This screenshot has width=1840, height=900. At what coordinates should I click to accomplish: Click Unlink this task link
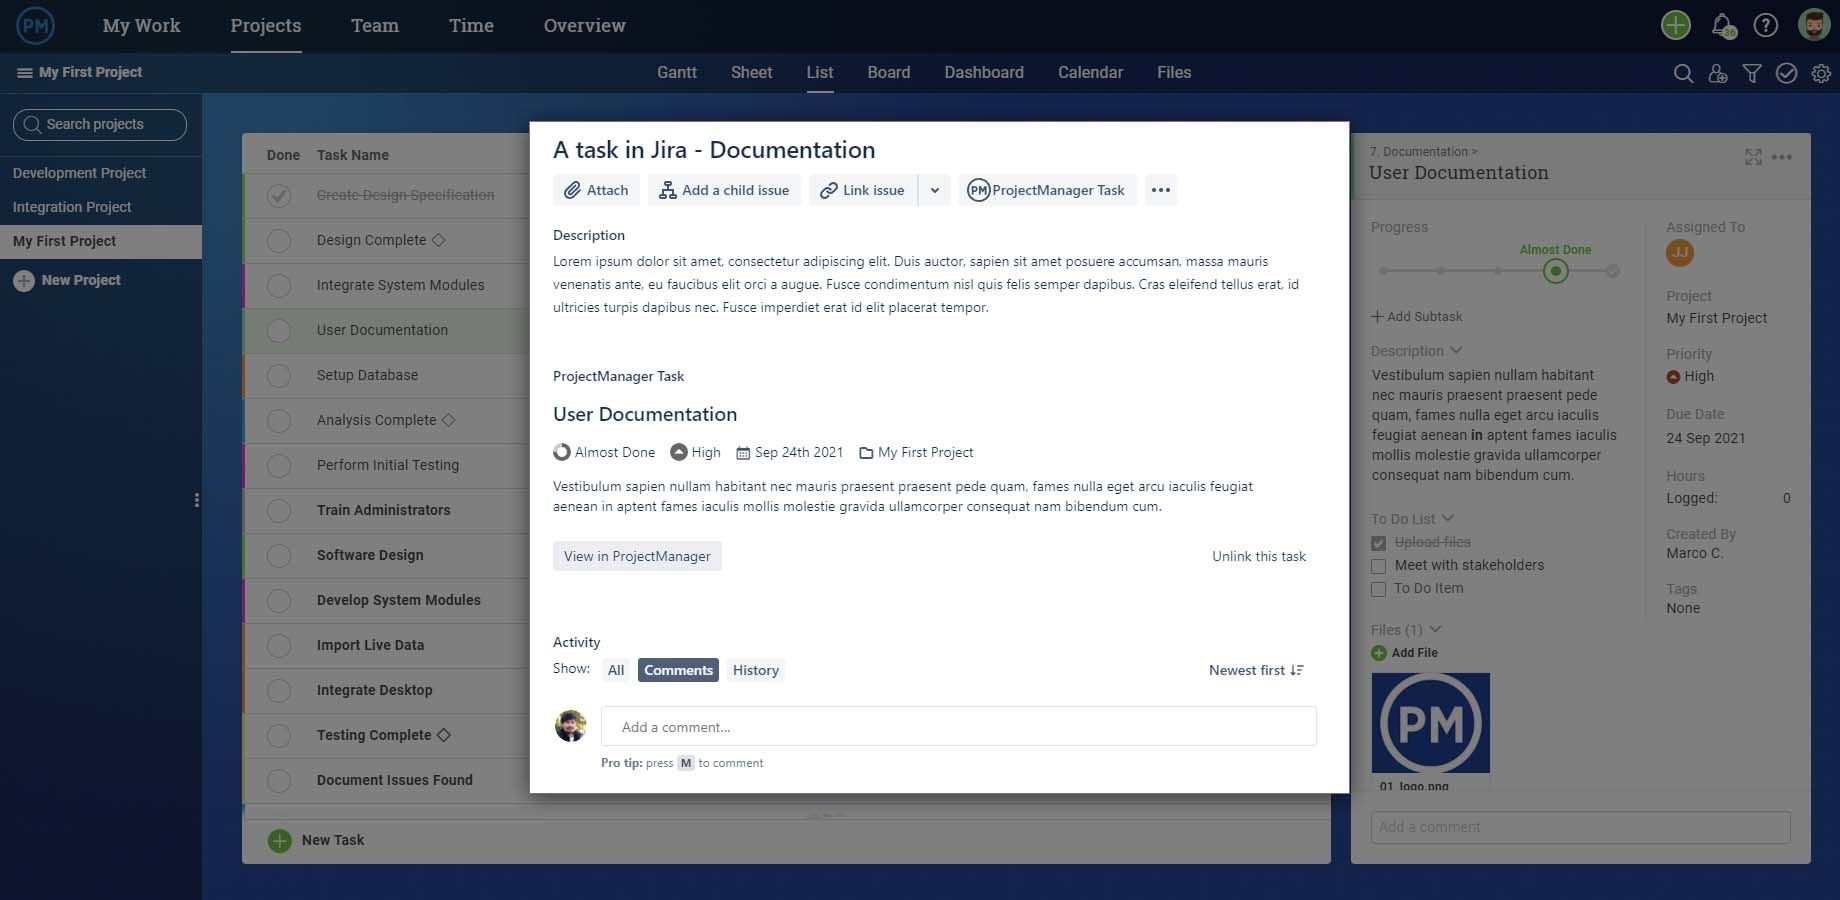click(1259, 556)
